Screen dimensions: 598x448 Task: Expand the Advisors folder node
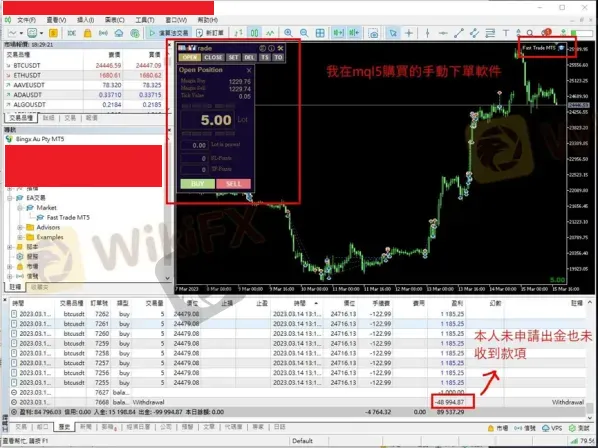tap(20, 227)
